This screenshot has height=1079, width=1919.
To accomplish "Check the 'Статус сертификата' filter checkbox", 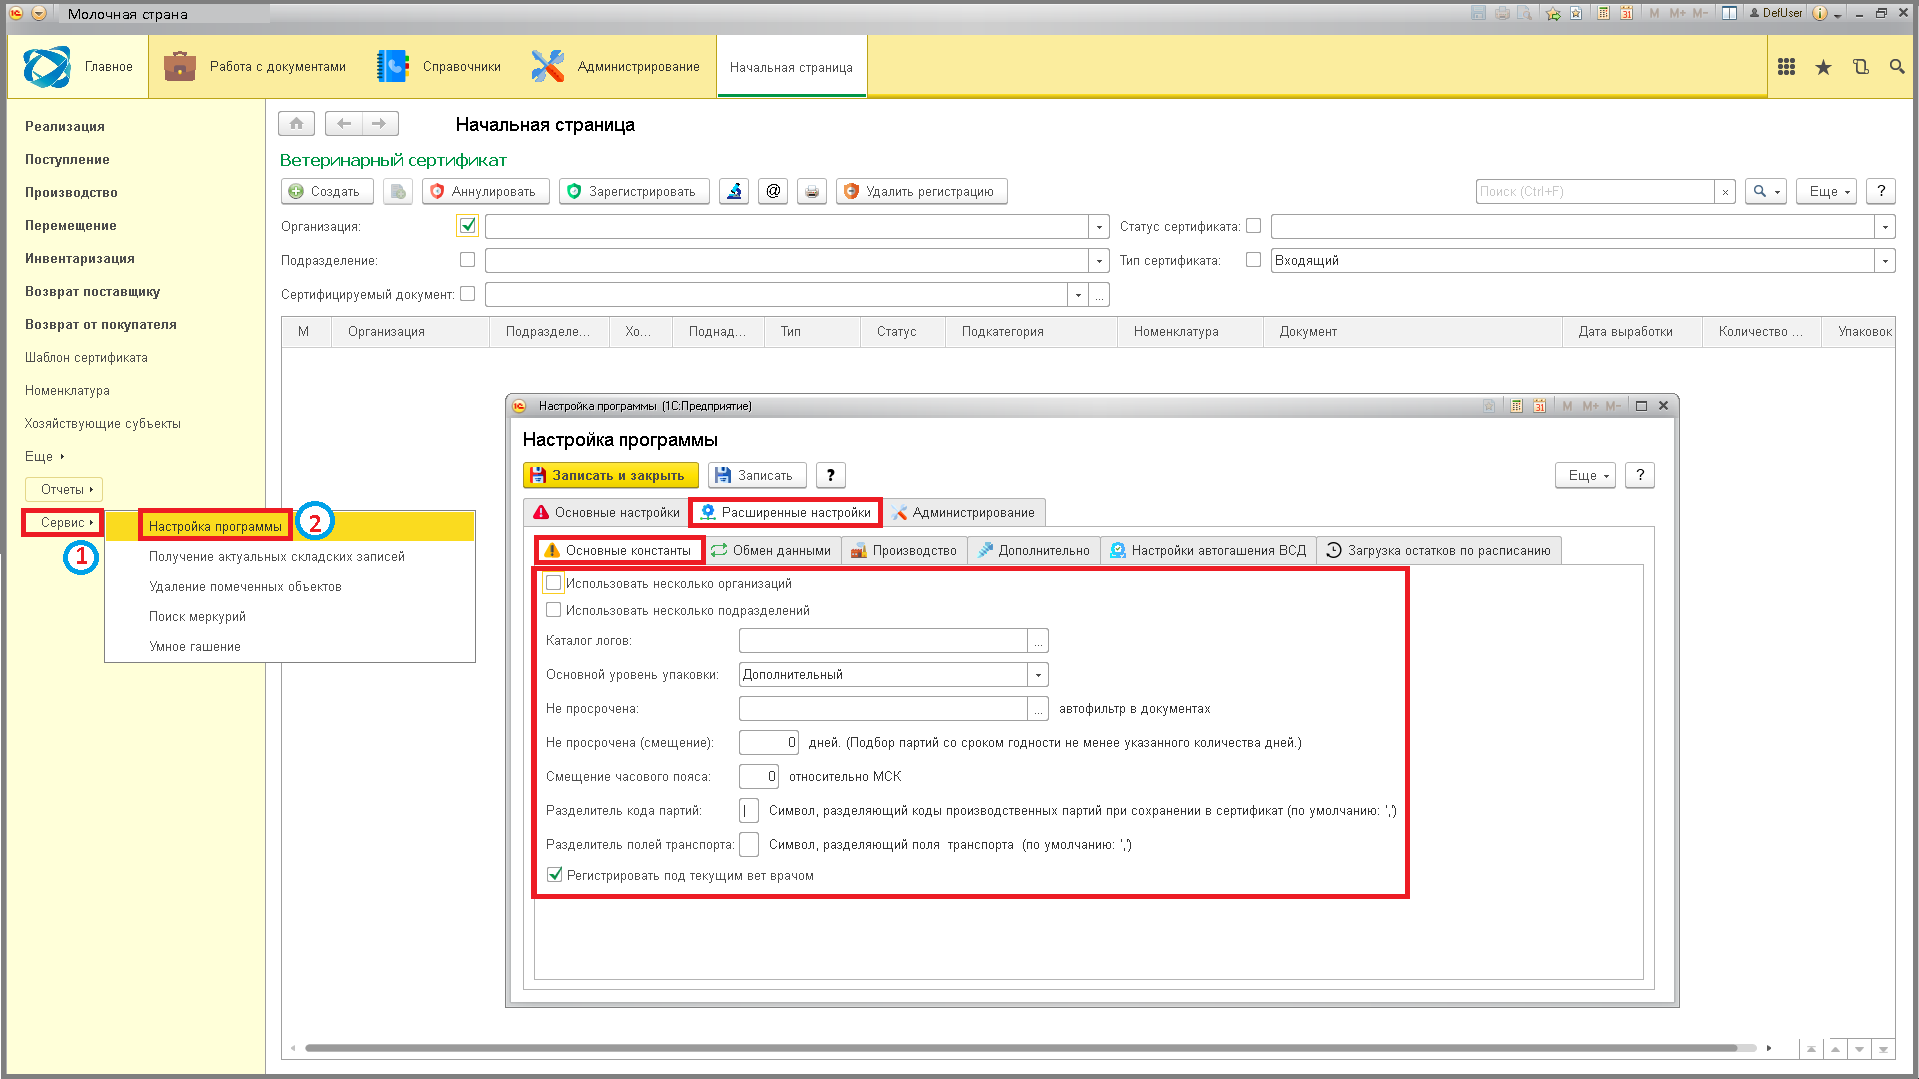I will tap(1253, 226).
